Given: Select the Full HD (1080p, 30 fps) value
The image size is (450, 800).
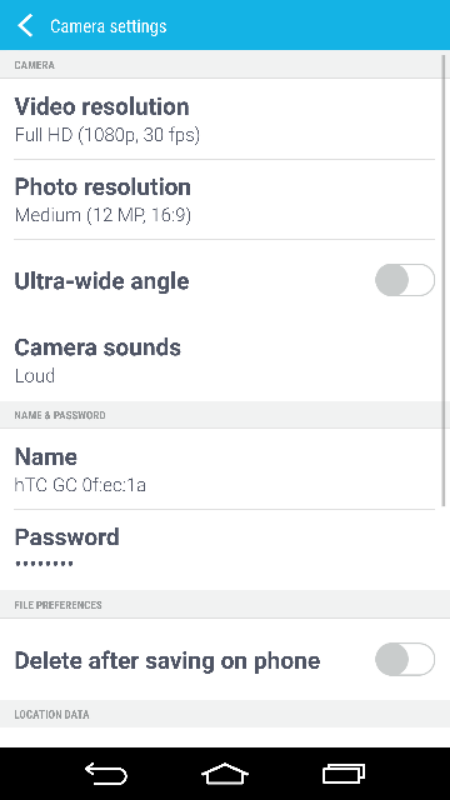Looking at the screenshot, I should tap(107, 135).
